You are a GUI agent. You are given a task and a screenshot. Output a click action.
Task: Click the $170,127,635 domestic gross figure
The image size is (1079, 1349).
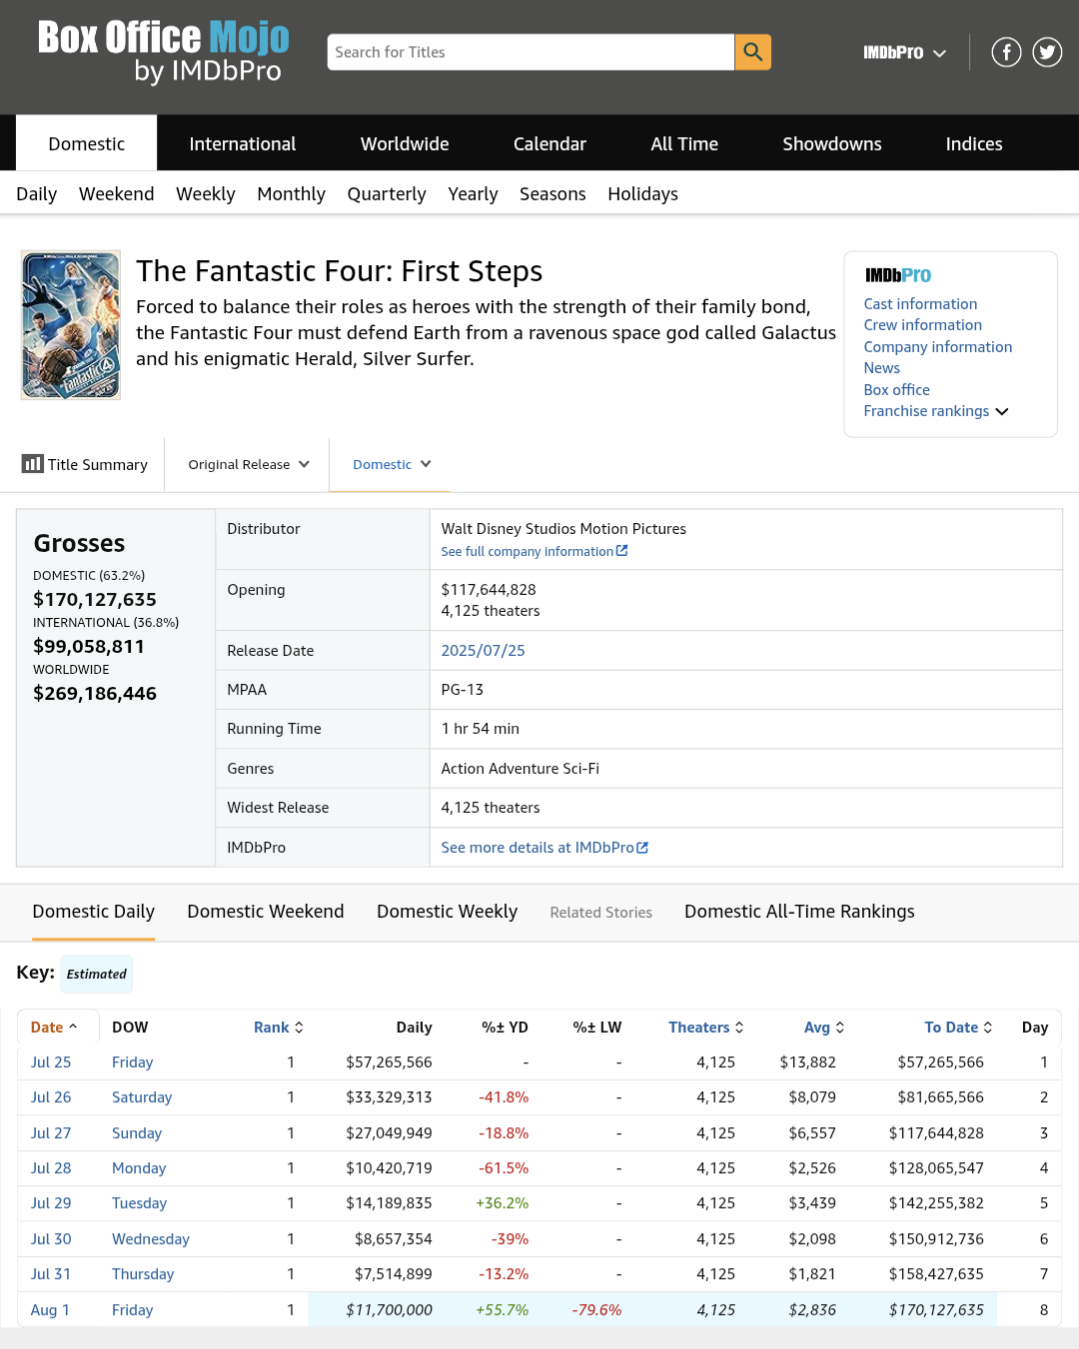(95, 599)
